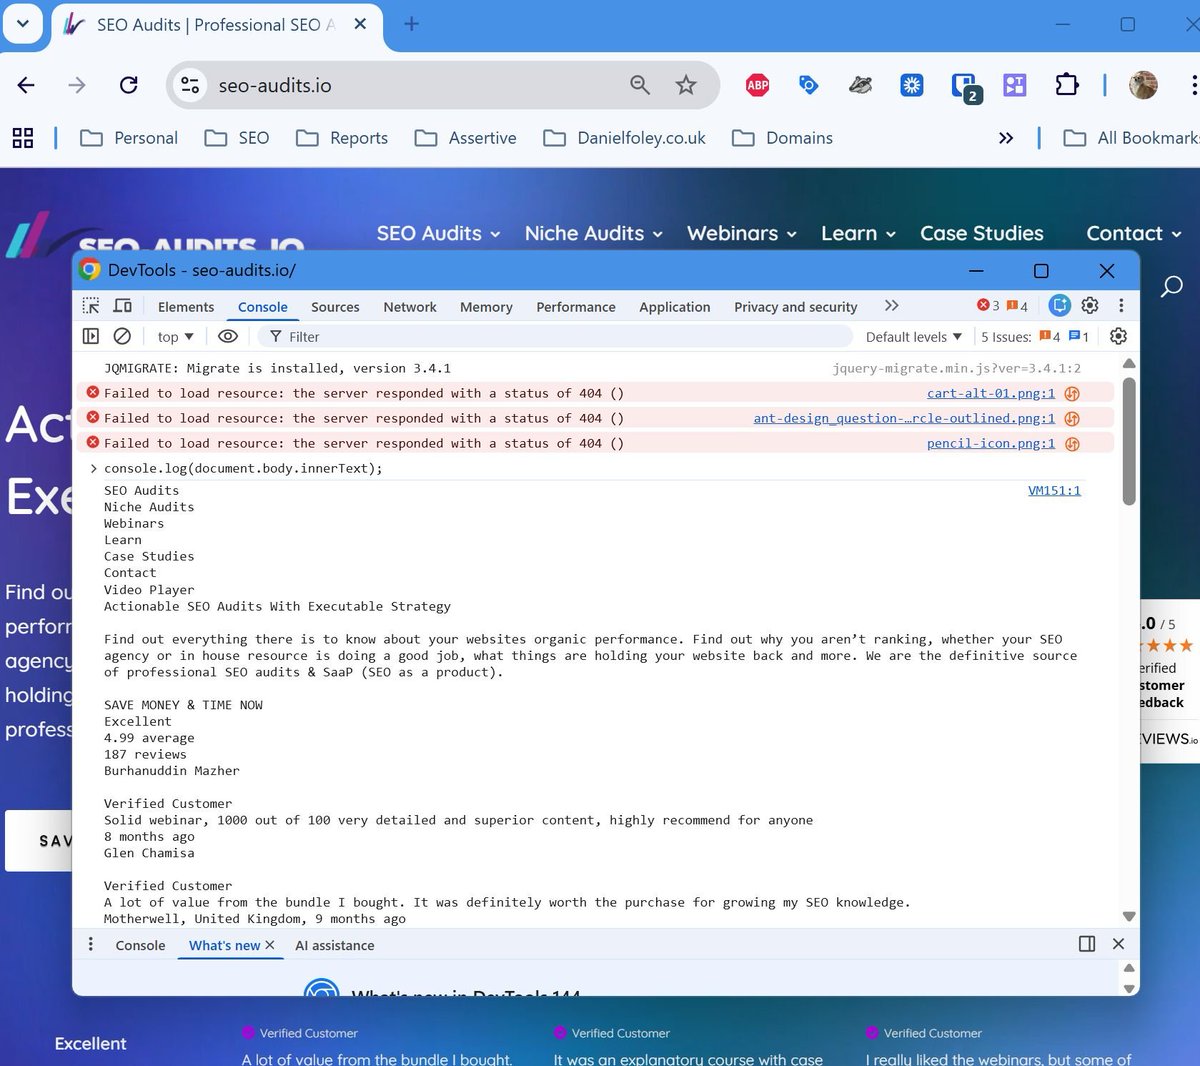1200x1066 pixels.
Task: Click the console Filter input field
Action: click(x=555, y=337)
